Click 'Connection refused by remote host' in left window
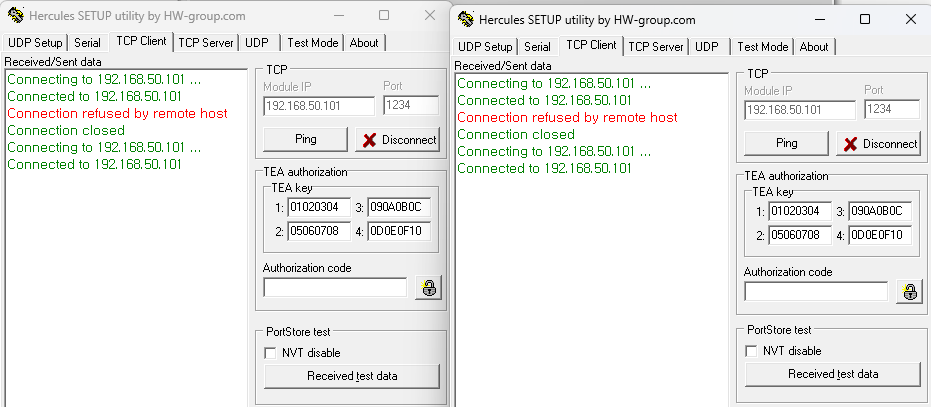This screenshot has height=407, width=931. [118, 113]
